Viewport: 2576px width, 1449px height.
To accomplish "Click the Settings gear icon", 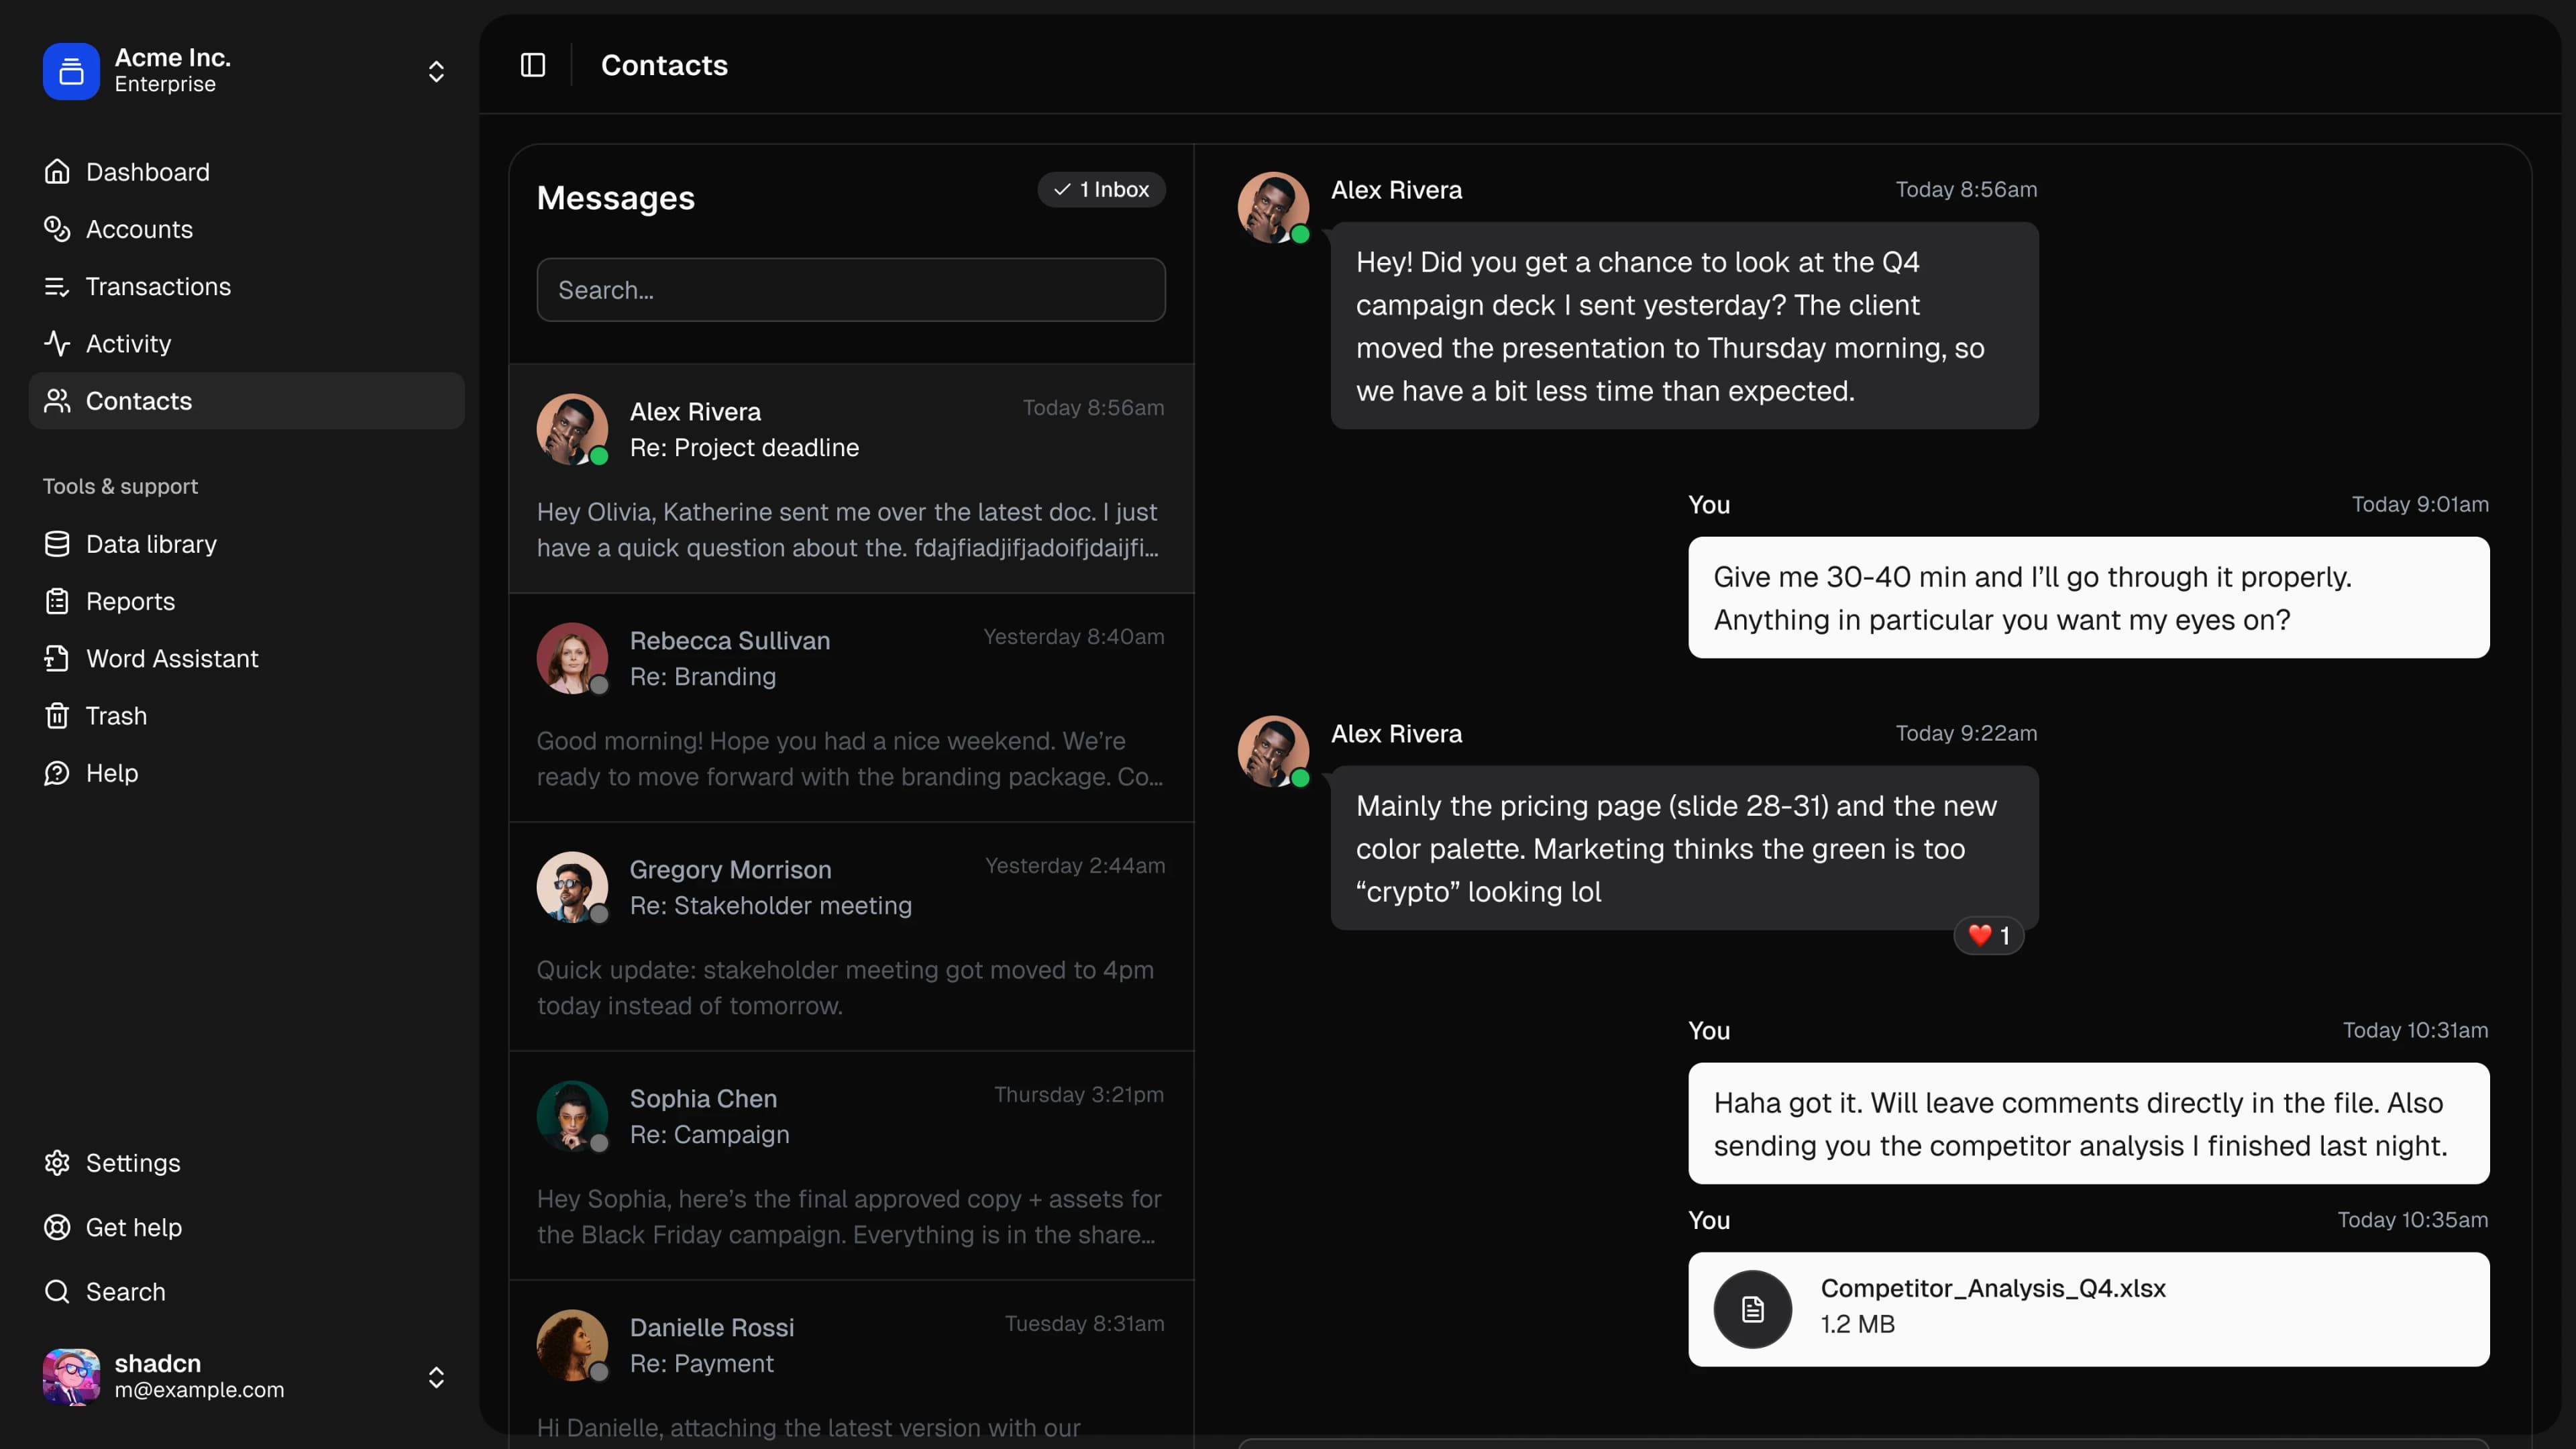I will [x=57, y=1163].
